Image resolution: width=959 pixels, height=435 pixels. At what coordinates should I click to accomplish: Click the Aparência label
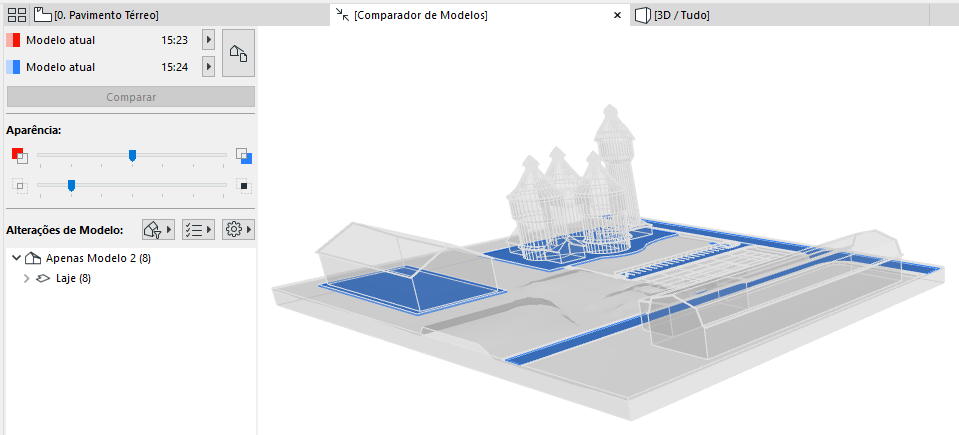(x=33, y=130)
